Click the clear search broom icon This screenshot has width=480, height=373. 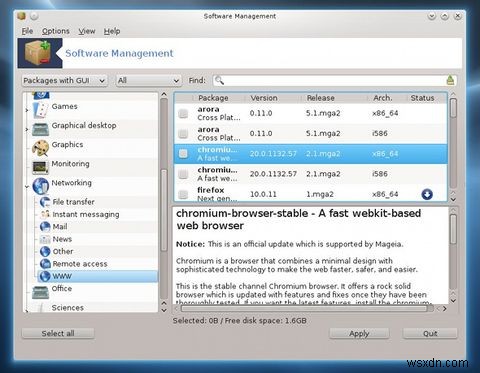point(450,80)
